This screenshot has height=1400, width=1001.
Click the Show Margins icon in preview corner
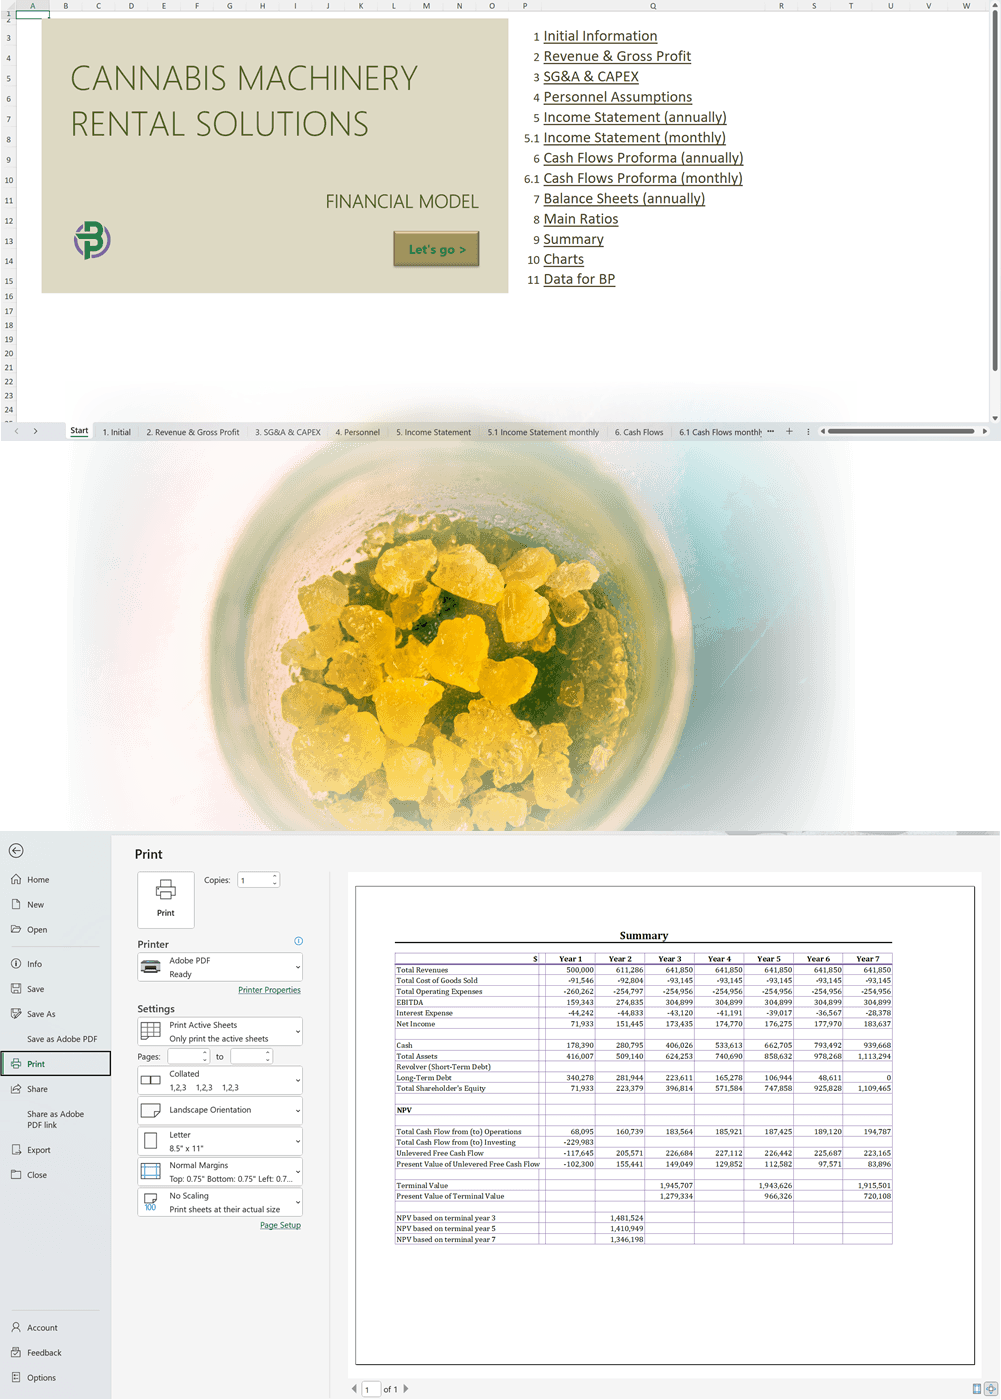[977, 1389]
